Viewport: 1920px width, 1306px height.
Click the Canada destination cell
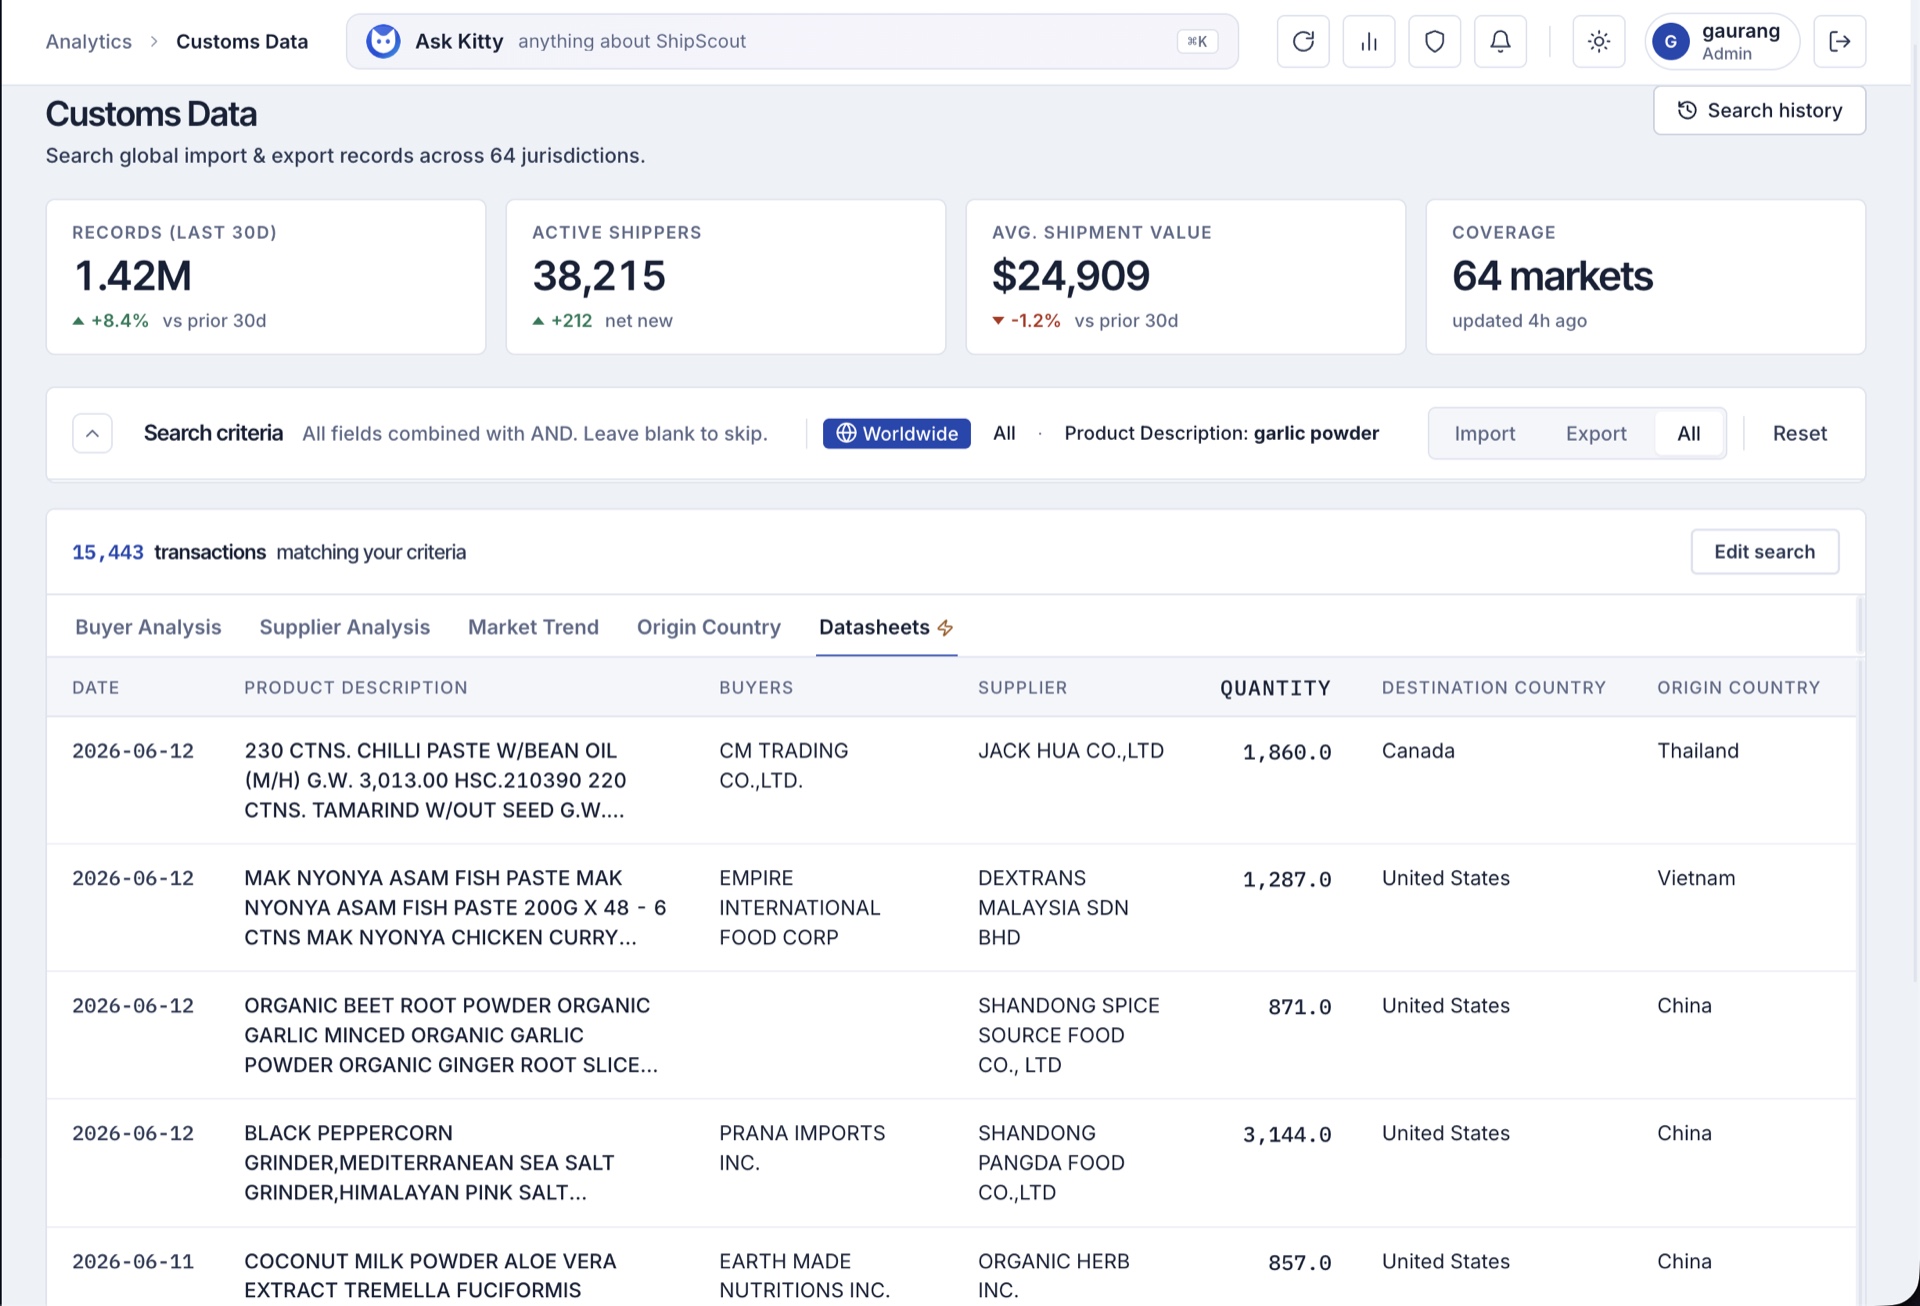[x=1417, y=751]
